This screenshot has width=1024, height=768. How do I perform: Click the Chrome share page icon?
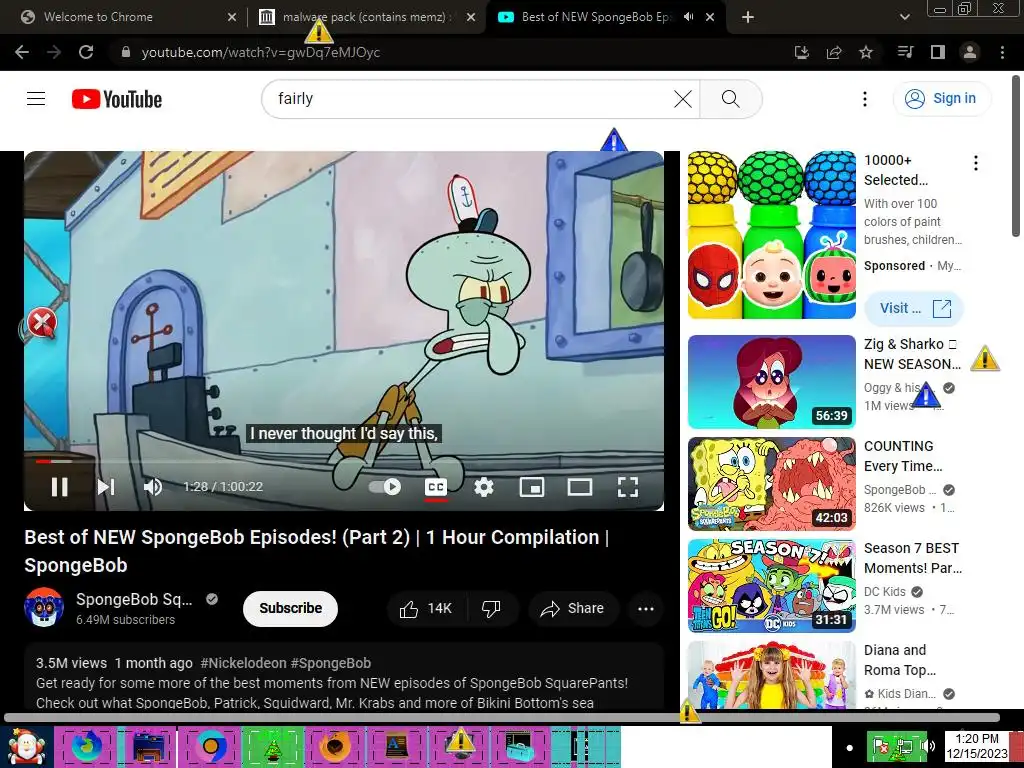pos(834,52)
